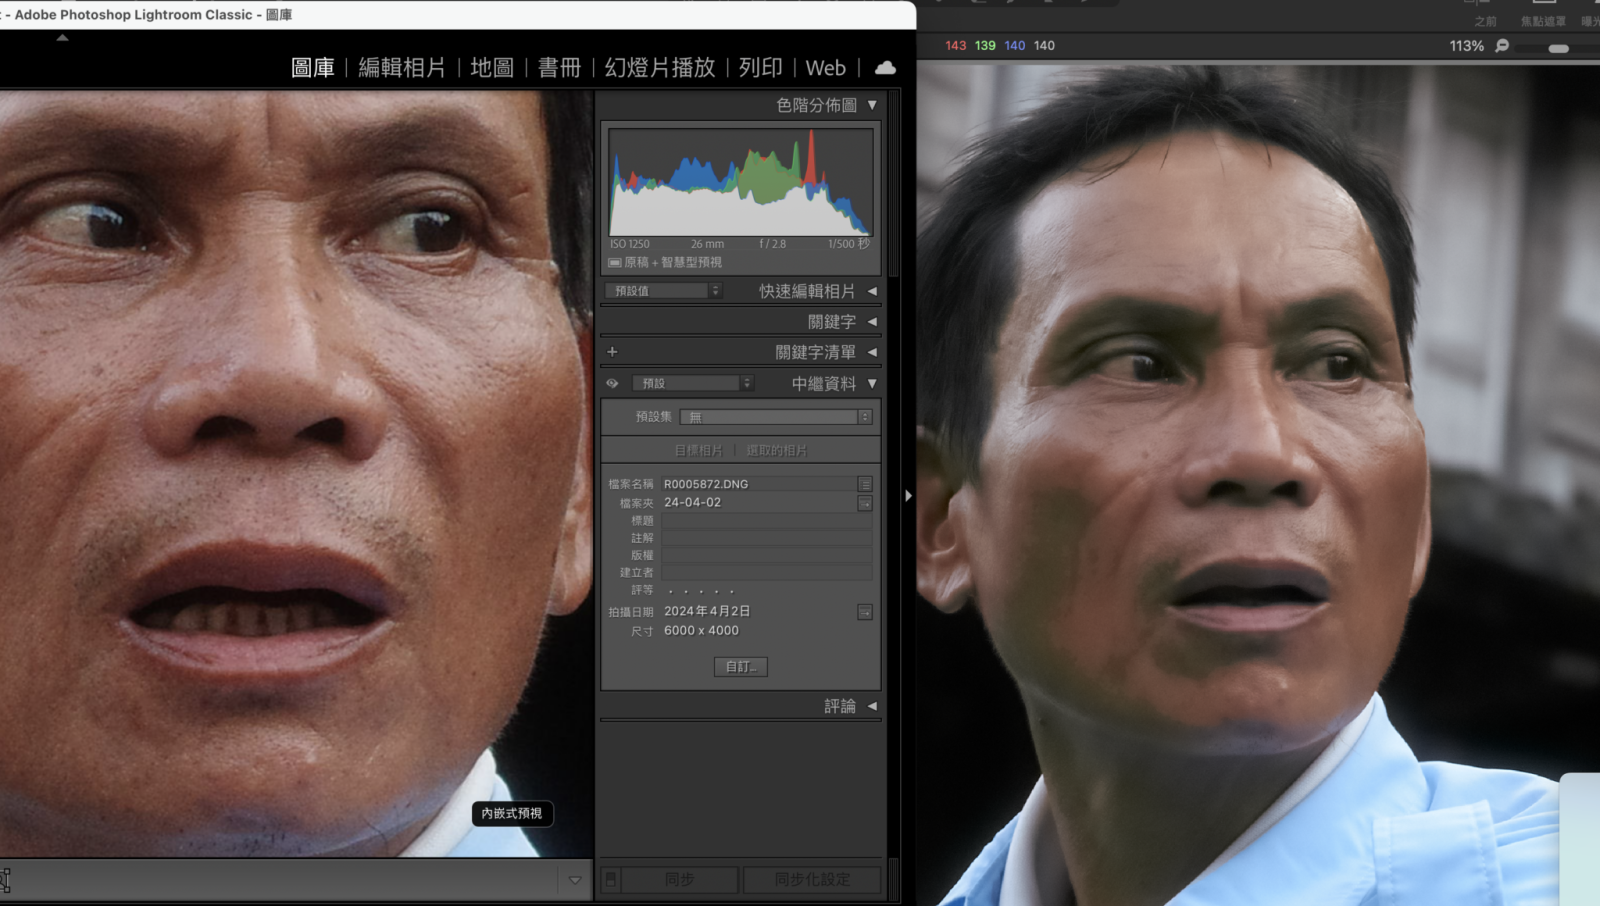This screenshot has width=1600, height=906.
Task: Click the 版權 copyright input field
Action: pyautogui.click(x=766, y=555)
